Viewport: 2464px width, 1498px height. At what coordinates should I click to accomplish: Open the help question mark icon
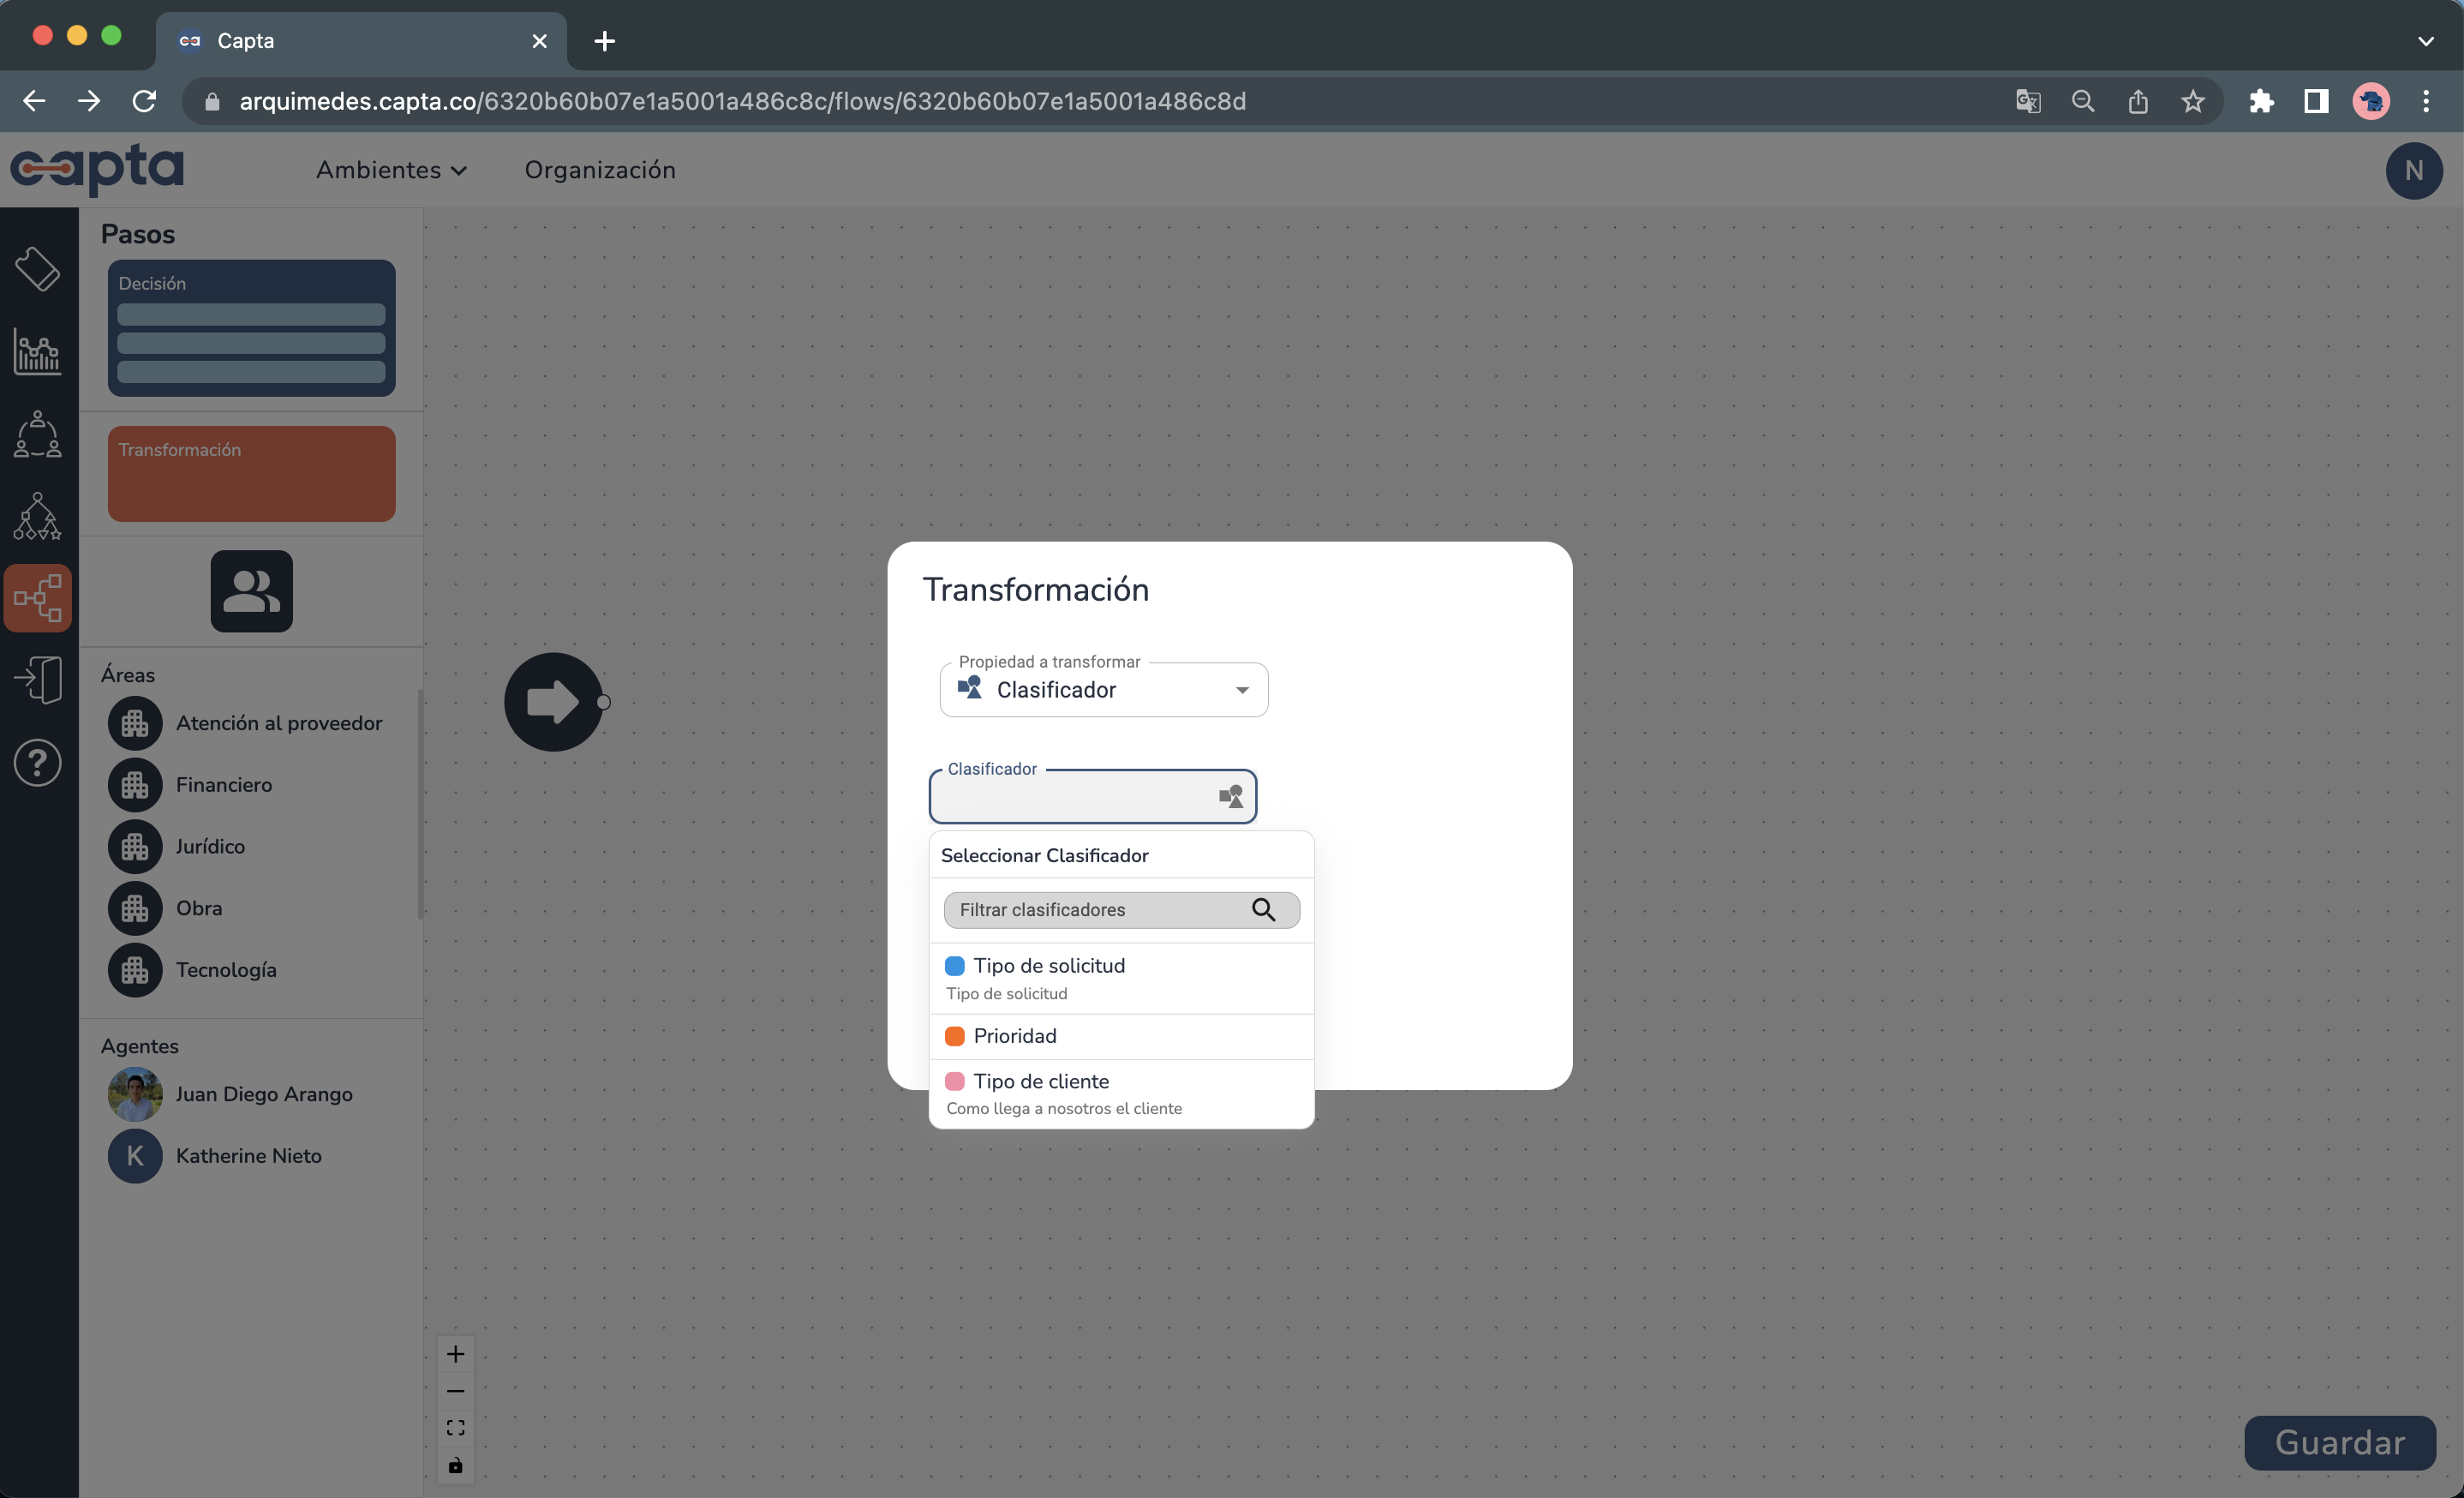(x=38, y=763)
